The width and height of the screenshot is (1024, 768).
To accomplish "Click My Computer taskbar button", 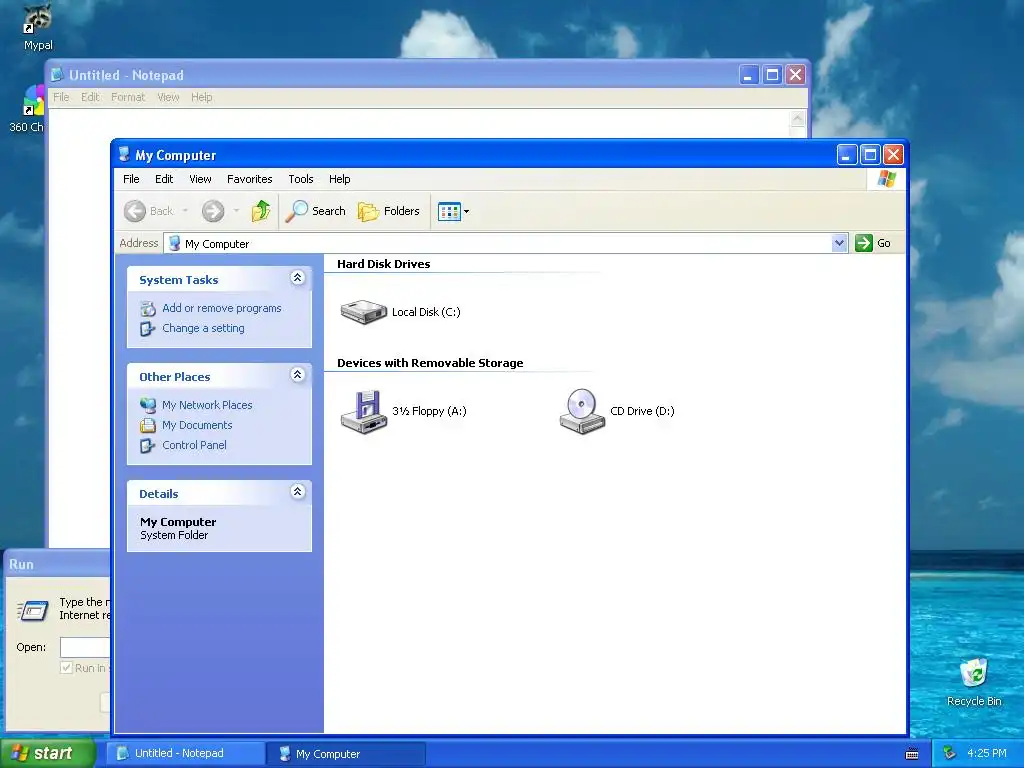I will [x=347, y=754].
